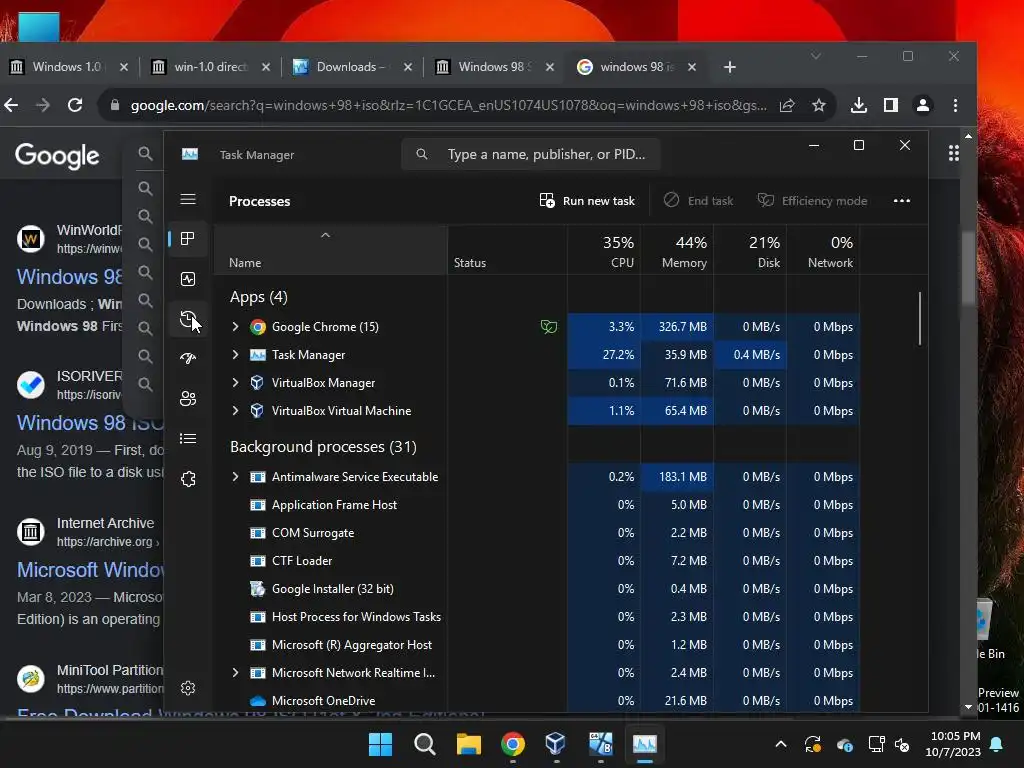Open Startup apps icon in sidebar
The height and width of the screenshot is (768, 1024).
tap(188, 359)
